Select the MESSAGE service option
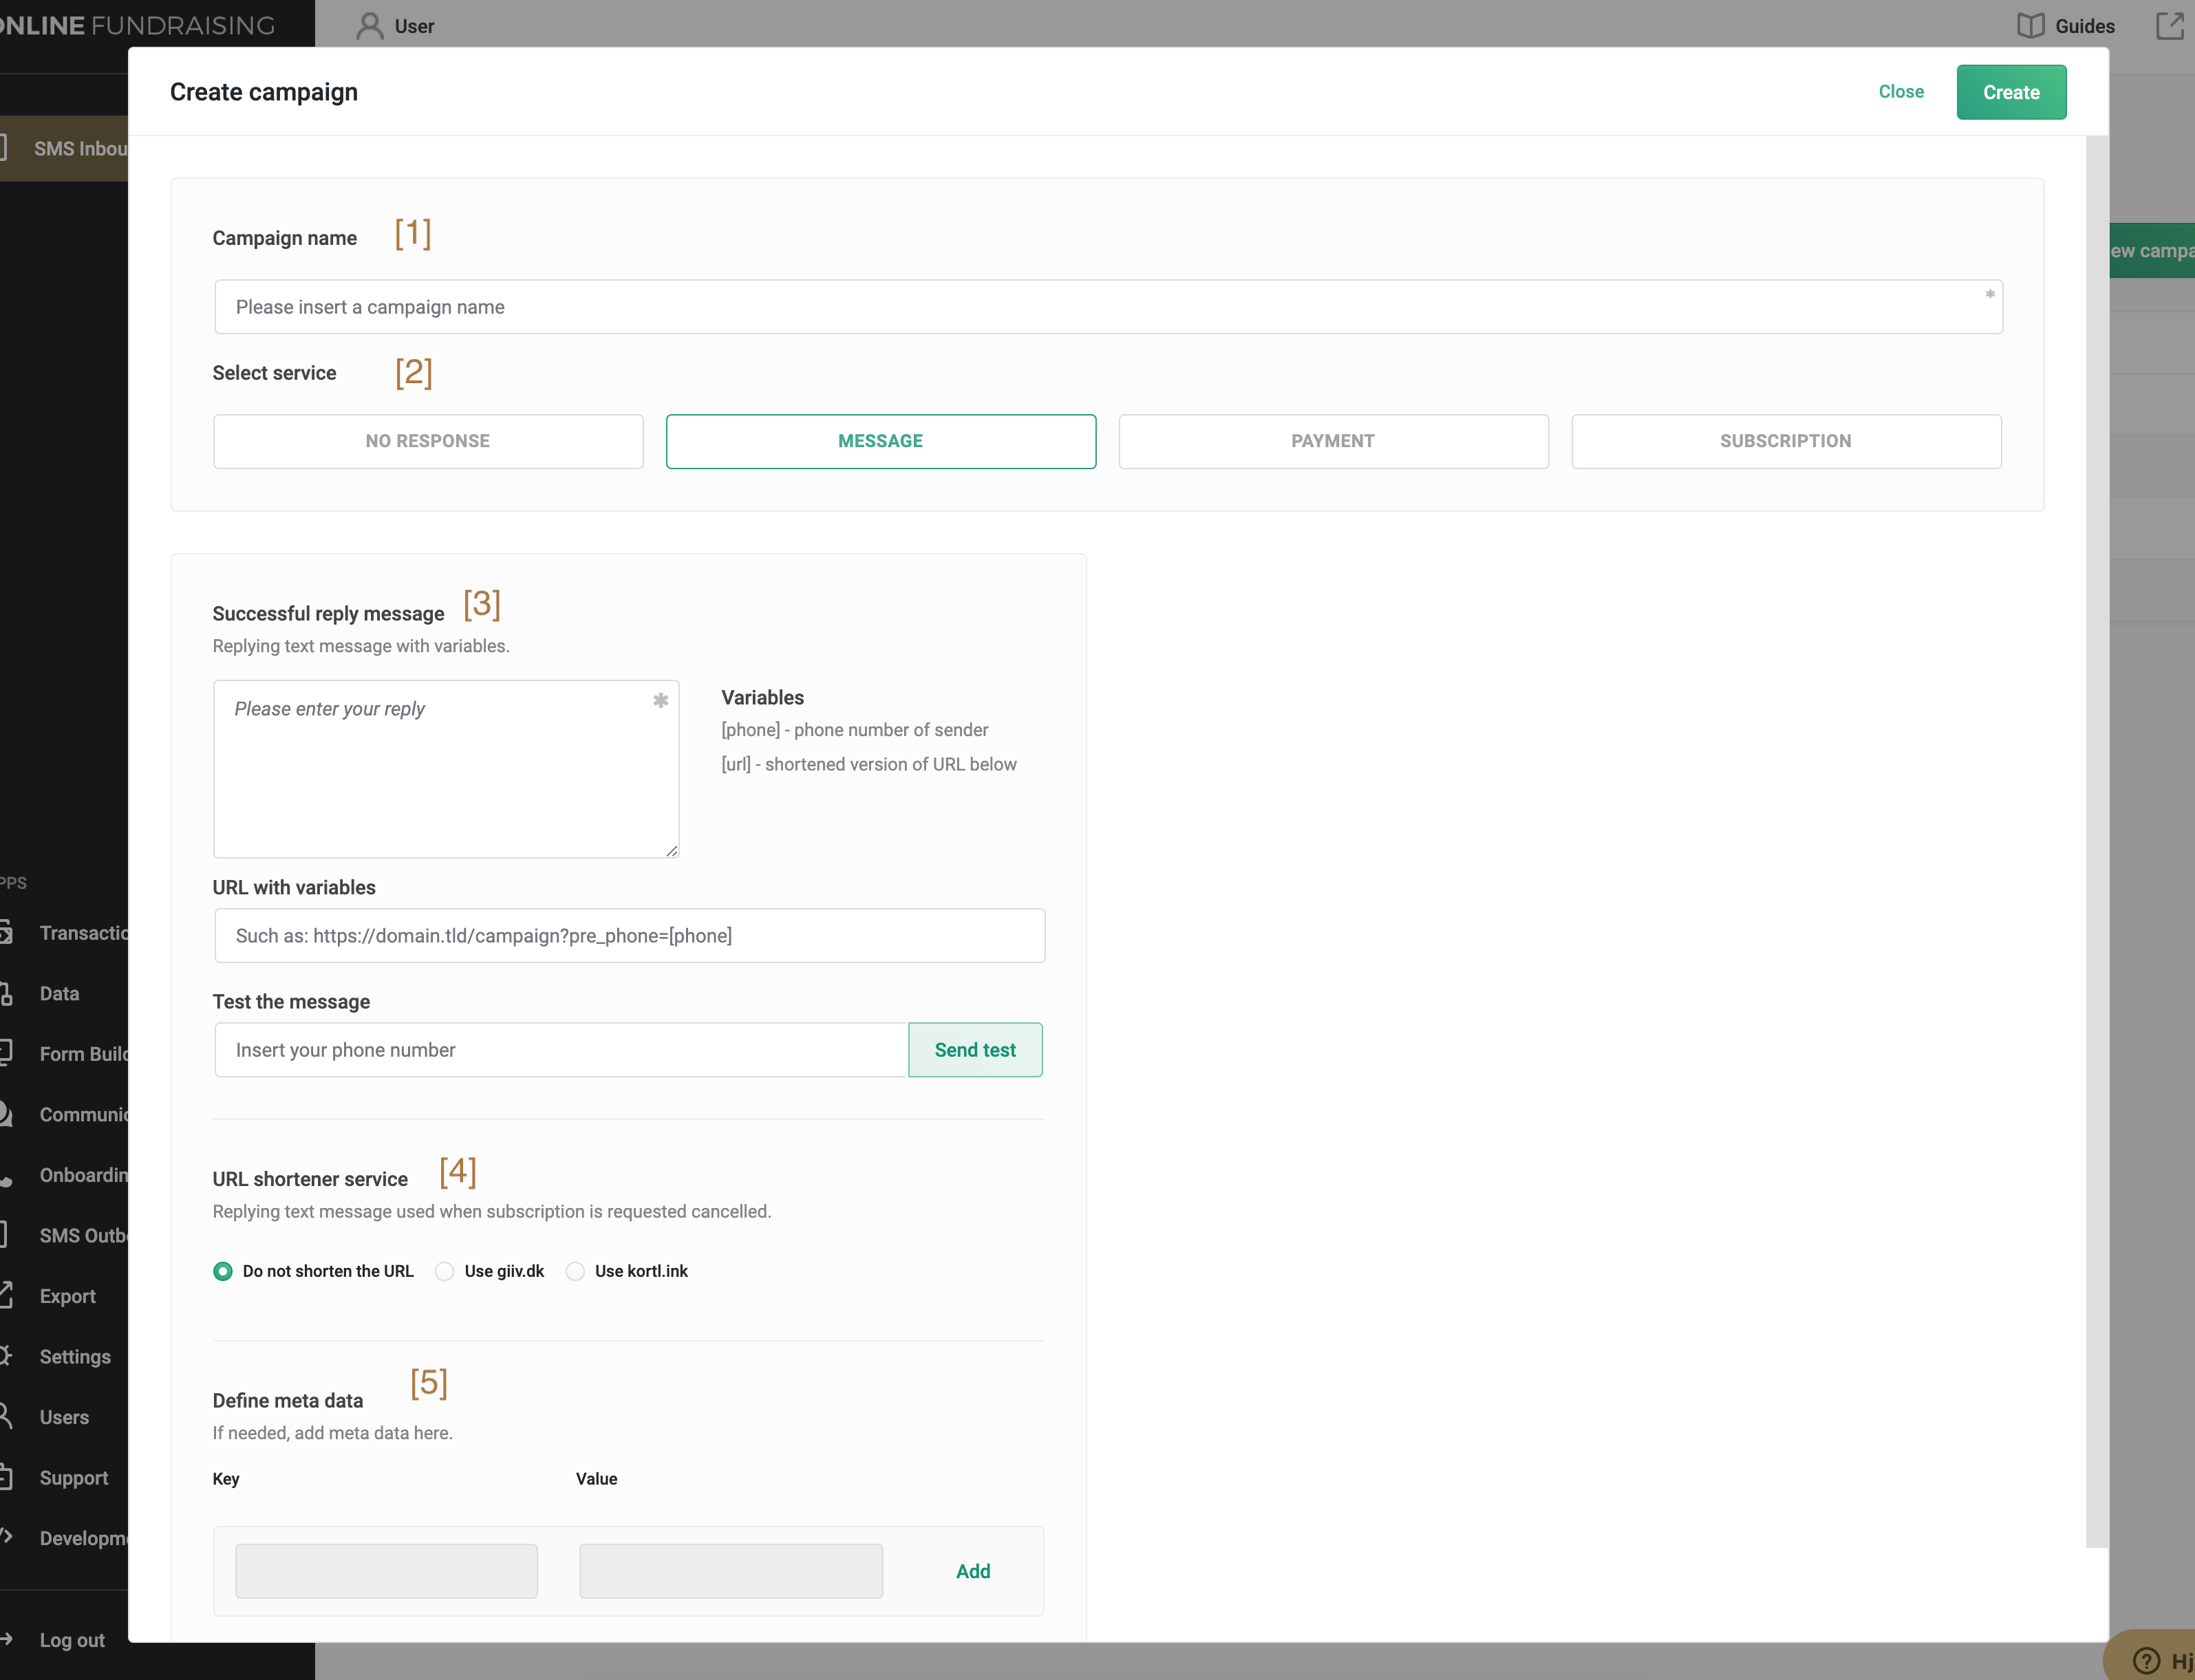This screenshot has height=1680, width=2195. [x=881, y=441]
